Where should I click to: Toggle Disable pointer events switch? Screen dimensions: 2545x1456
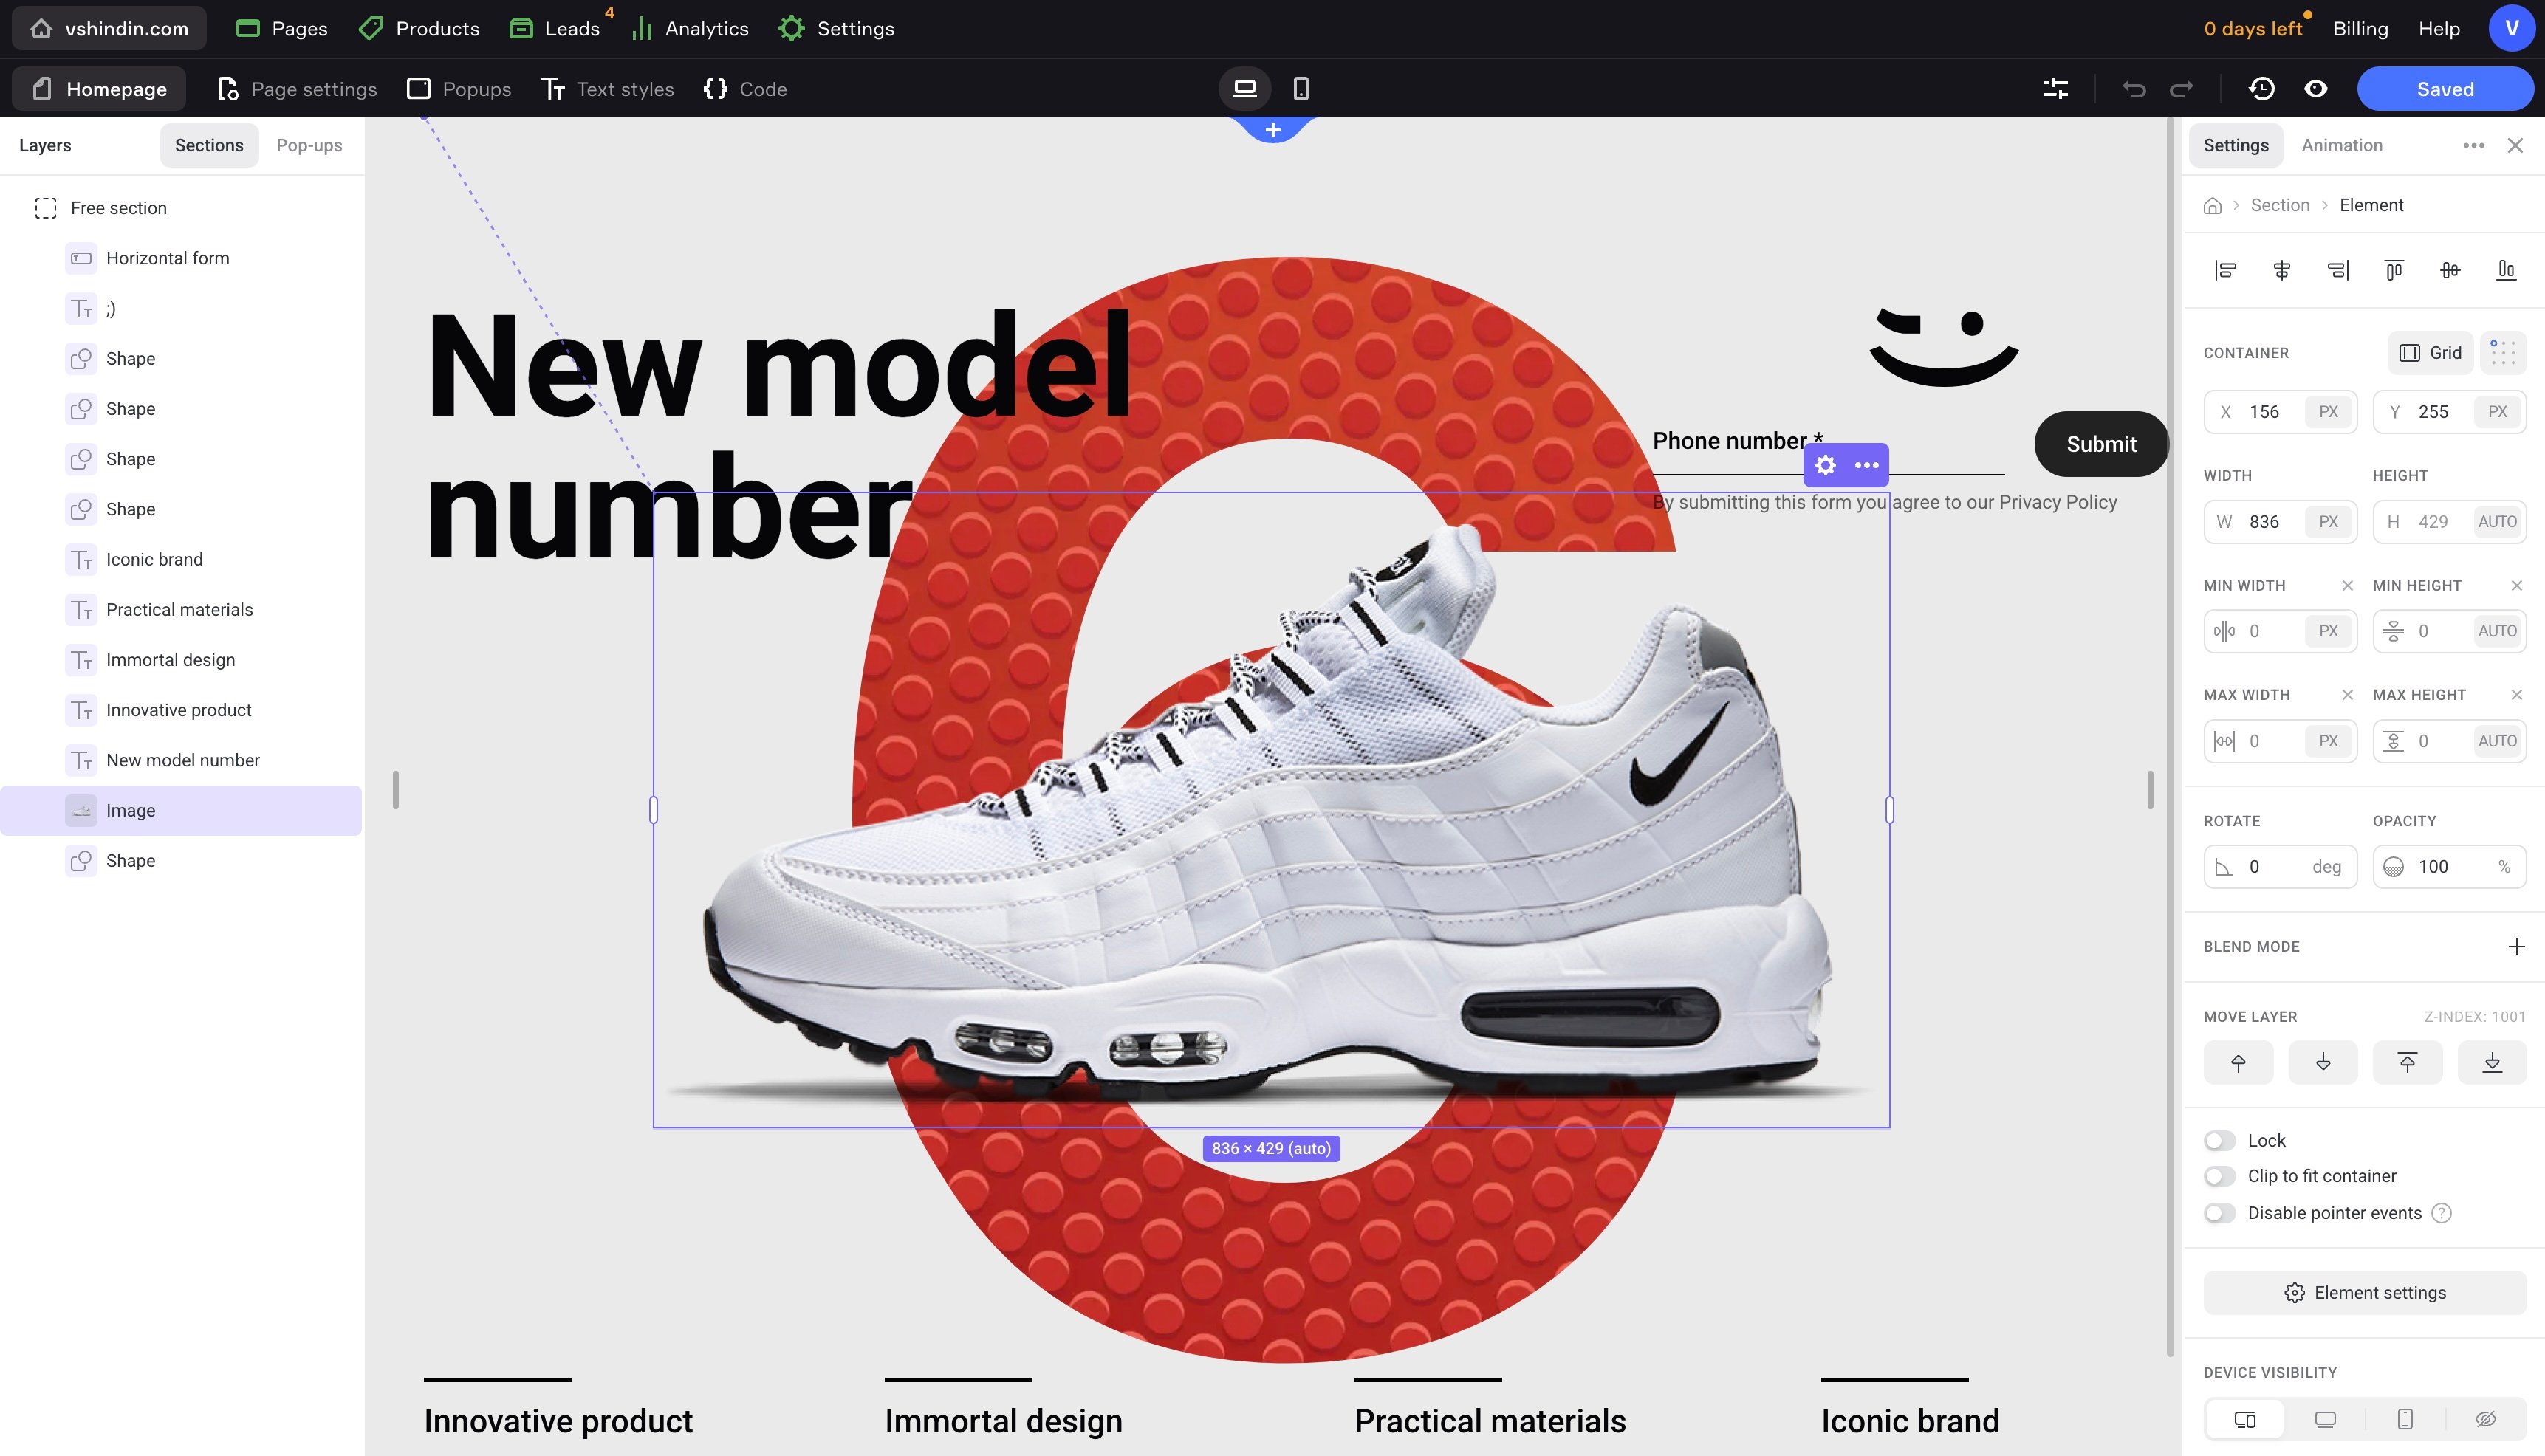(2220, 1213)
